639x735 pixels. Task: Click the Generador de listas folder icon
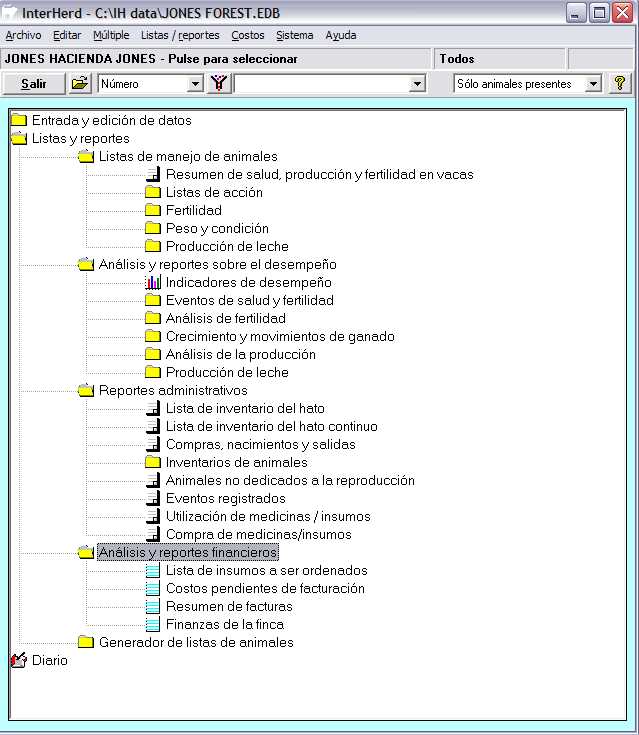86,642
